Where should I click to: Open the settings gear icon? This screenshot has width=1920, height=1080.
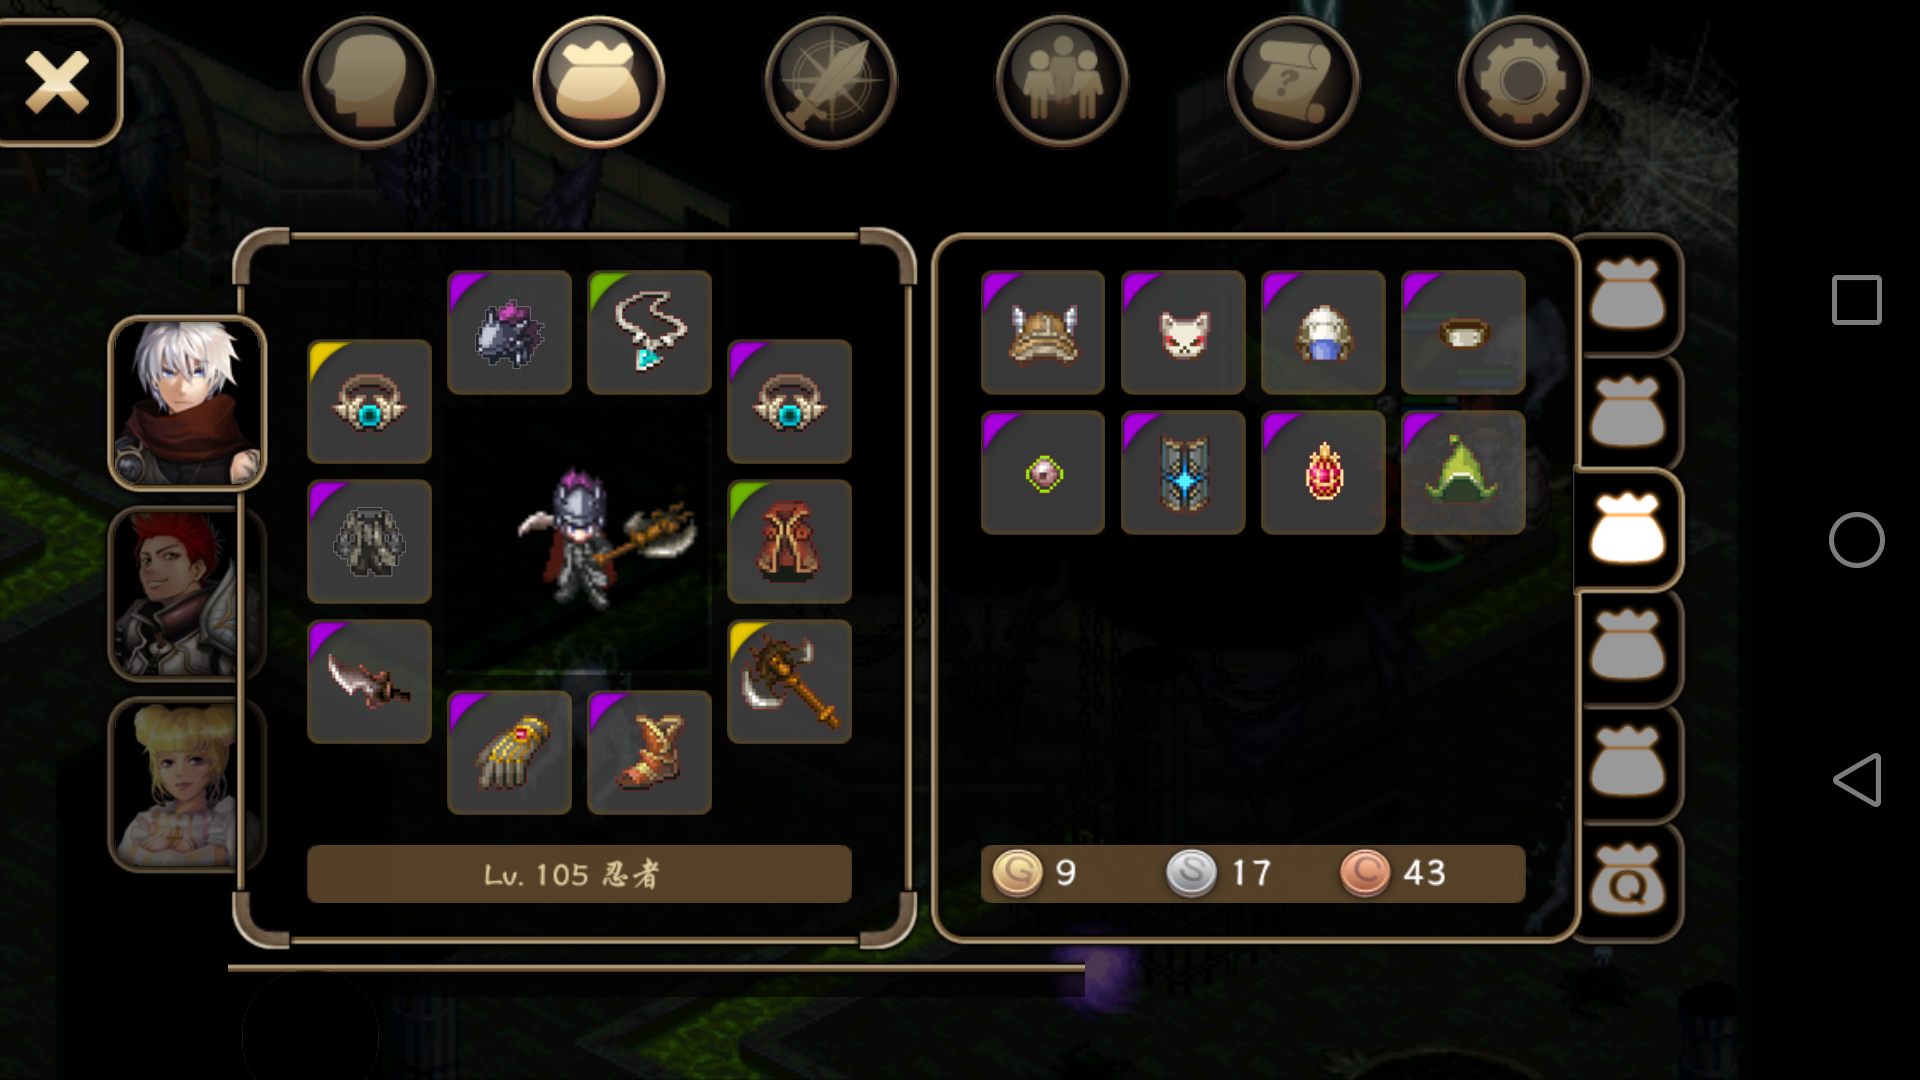1523,82
